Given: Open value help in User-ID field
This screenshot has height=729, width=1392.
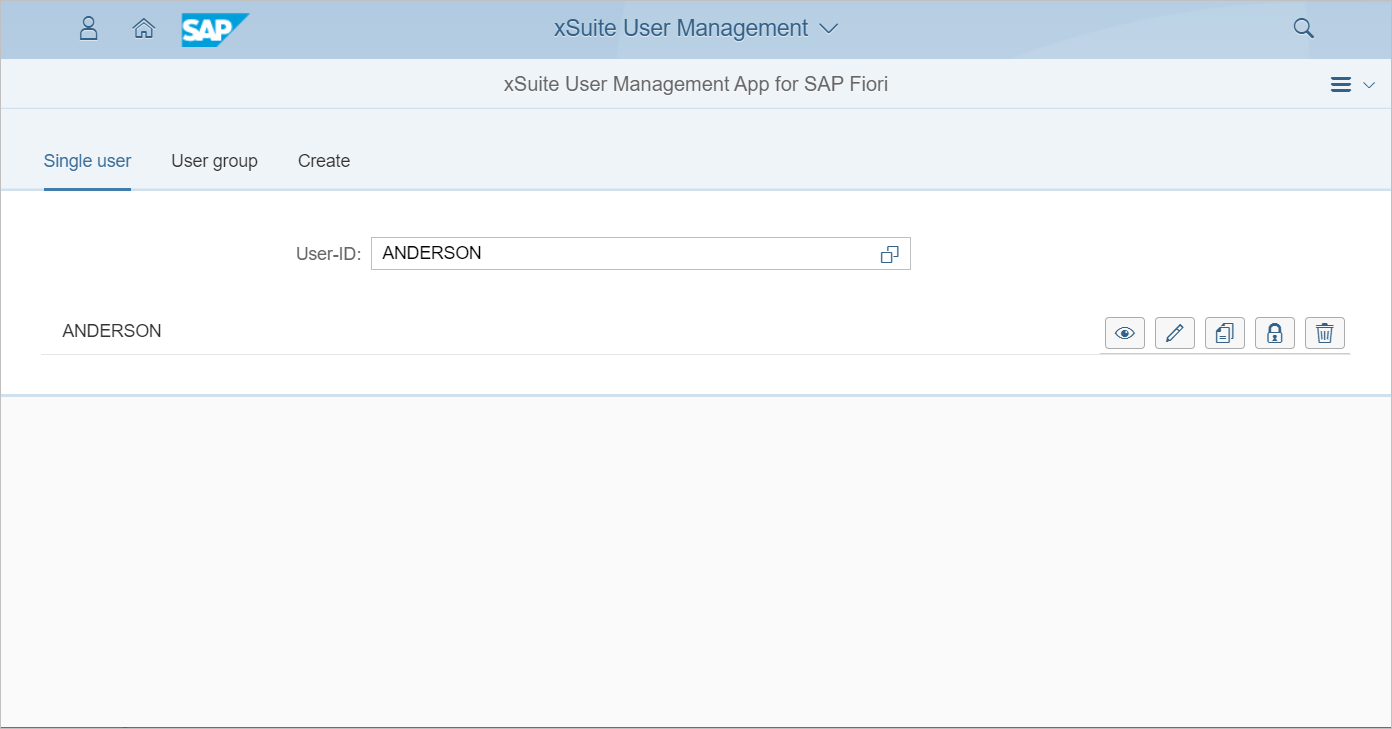Looking at the screenshot, I should 889,254.
